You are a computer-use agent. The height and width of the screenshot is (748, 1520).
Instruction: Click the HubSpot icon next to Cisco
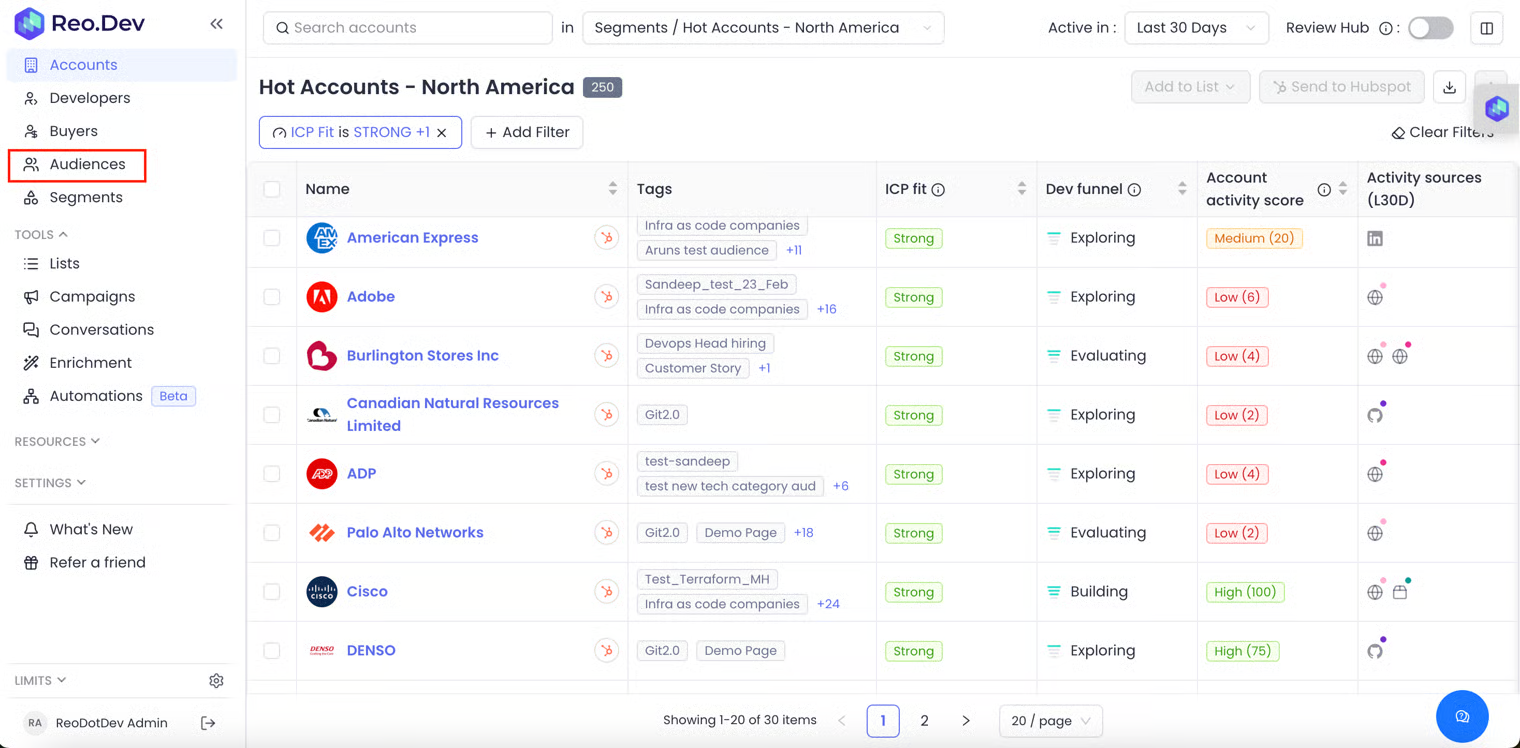tap(606, 592)
